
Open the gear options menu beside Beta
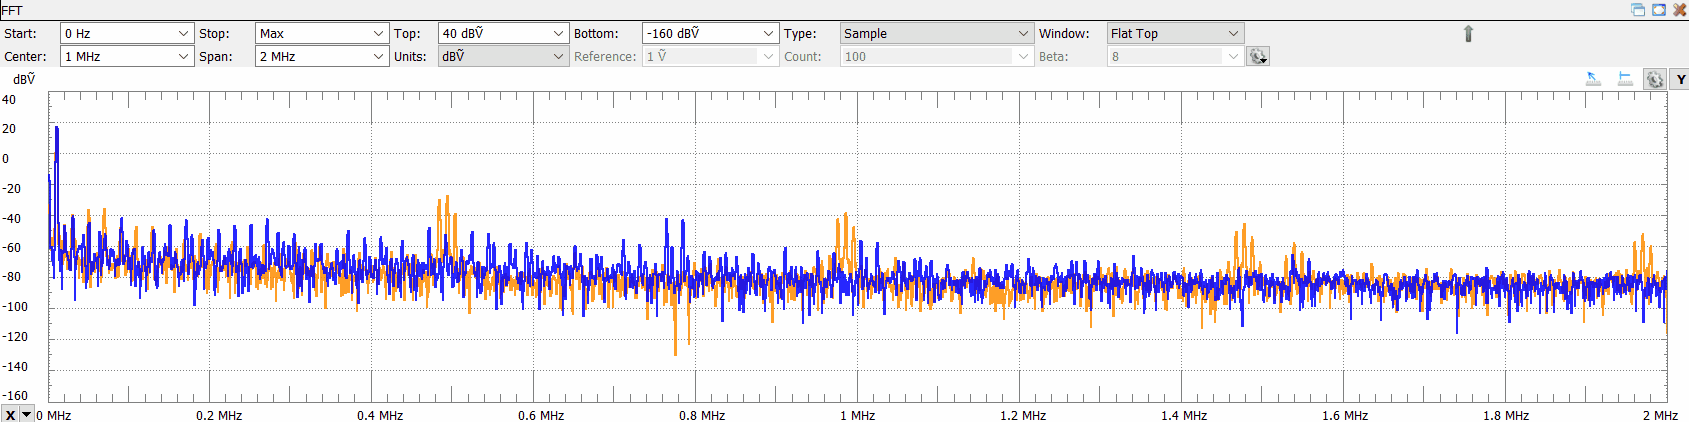1258,57
